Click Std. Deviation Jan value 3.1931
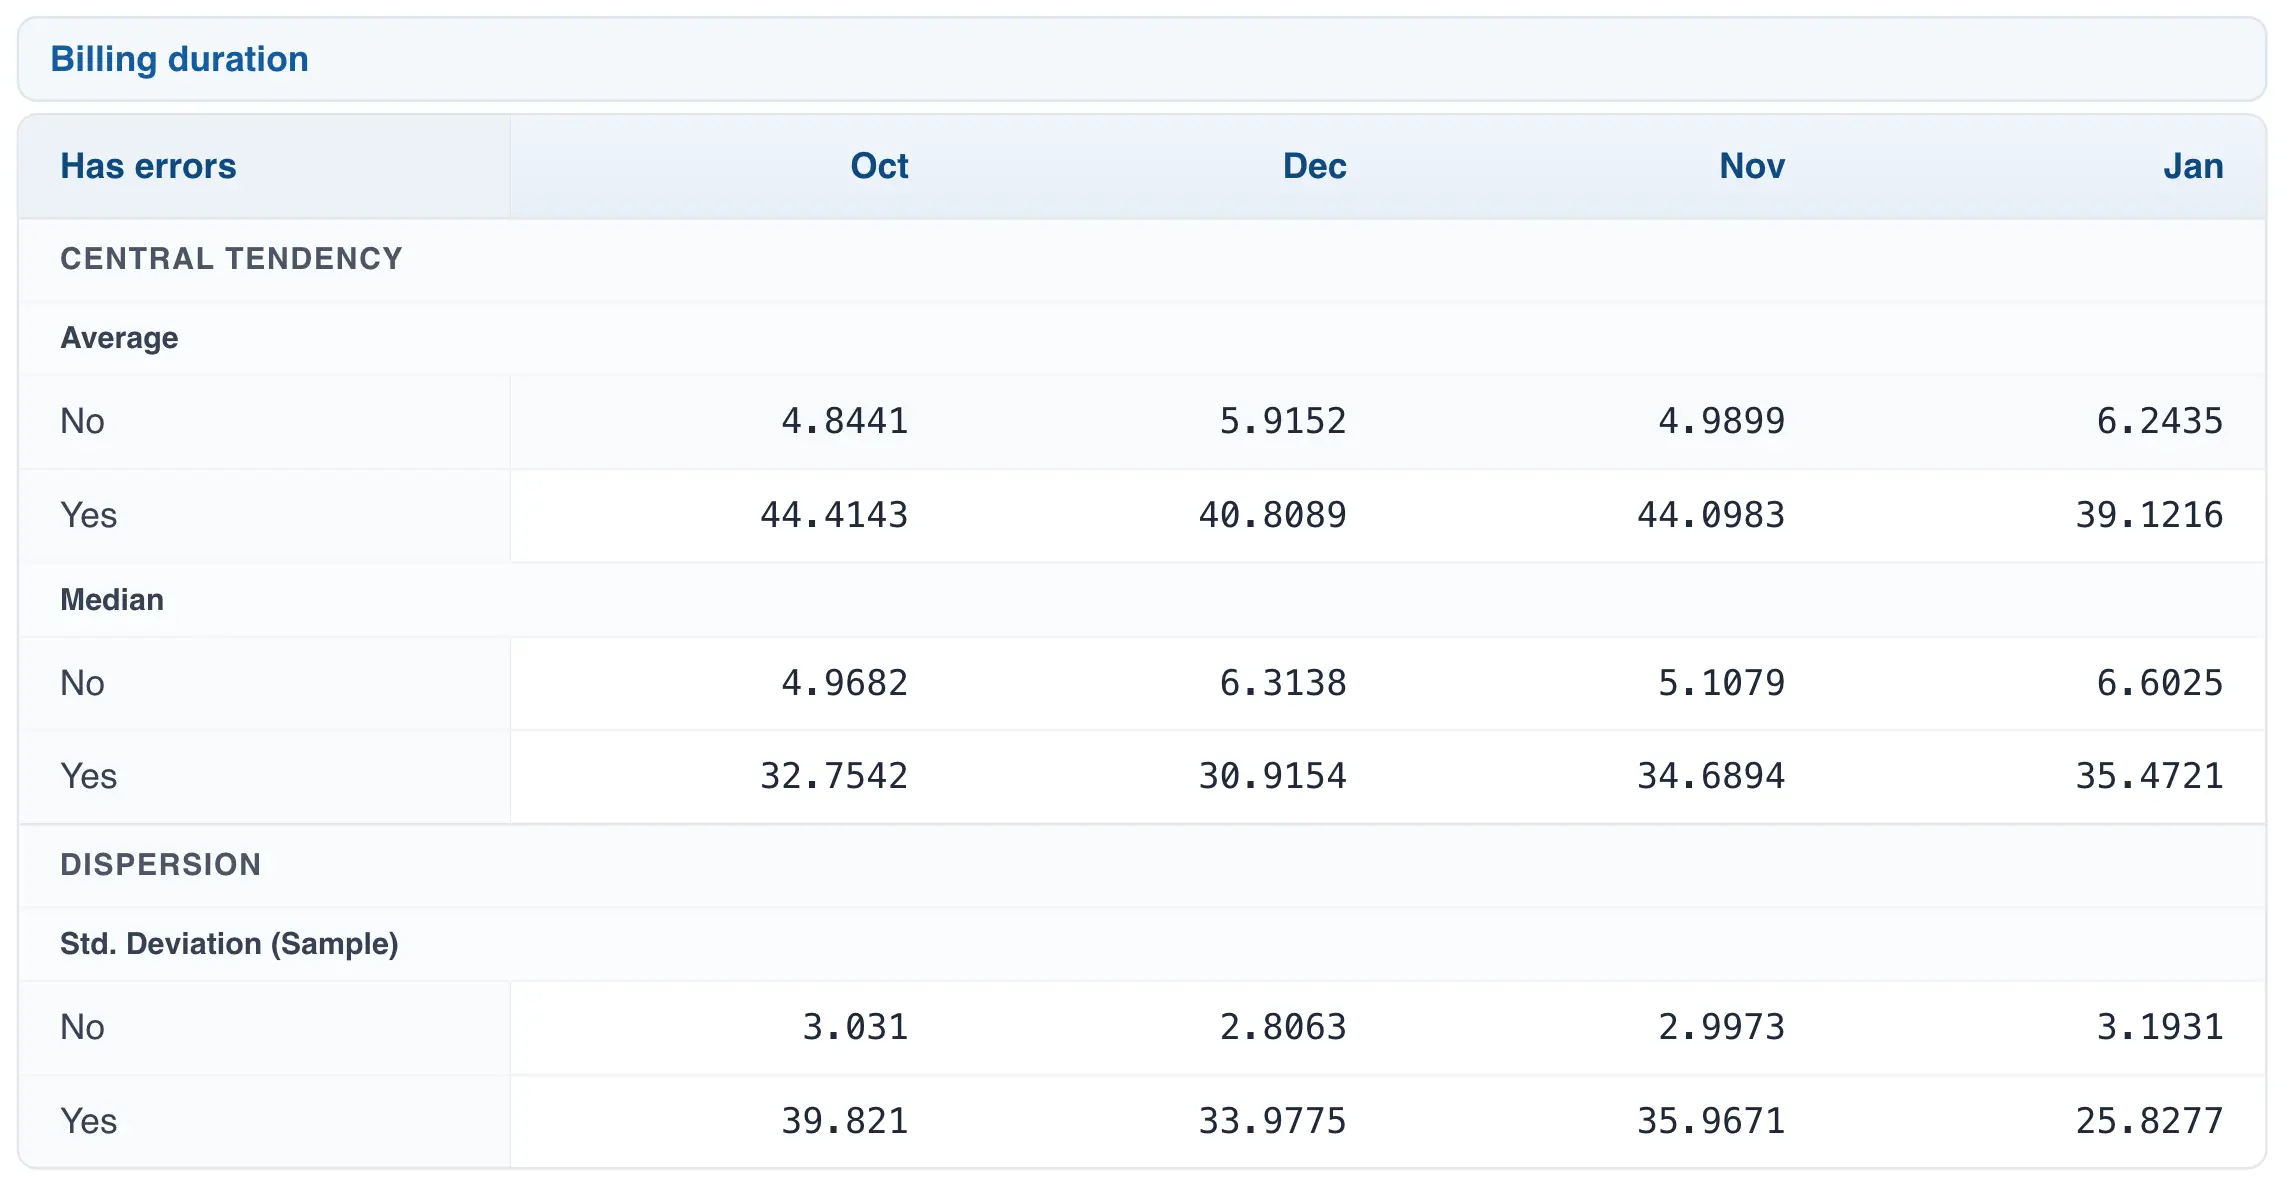Screen dimensions: 2294x1186 click(2160, 1027)
